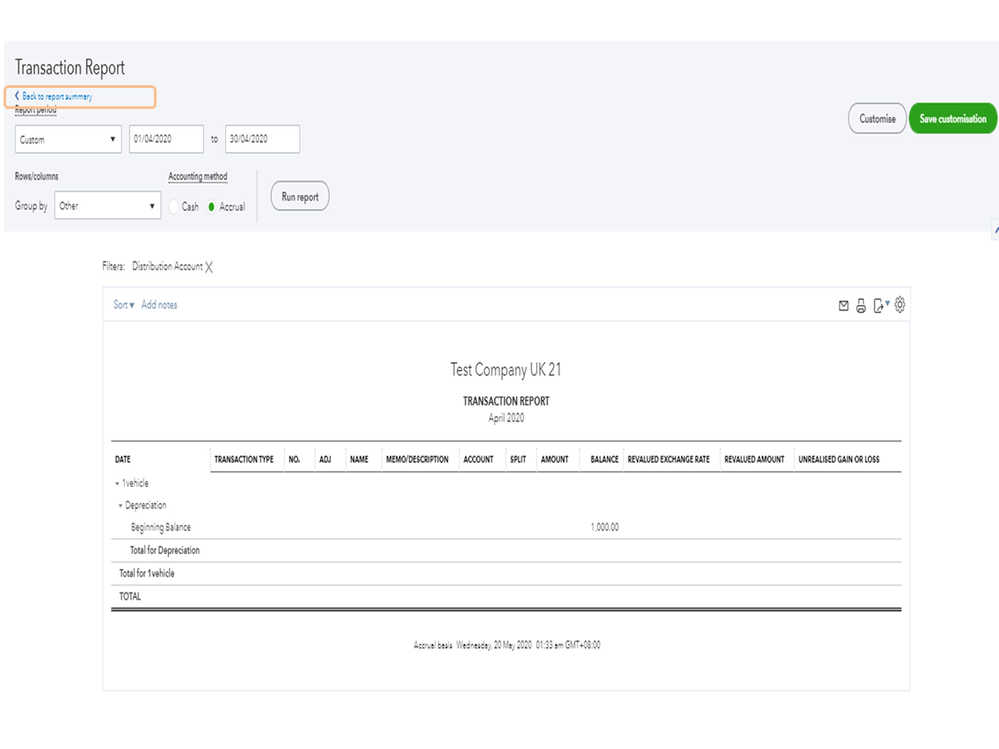Viewport: 999px width, 749px height.
Task: Go Back to report summary link
Action: coord(54,96)
